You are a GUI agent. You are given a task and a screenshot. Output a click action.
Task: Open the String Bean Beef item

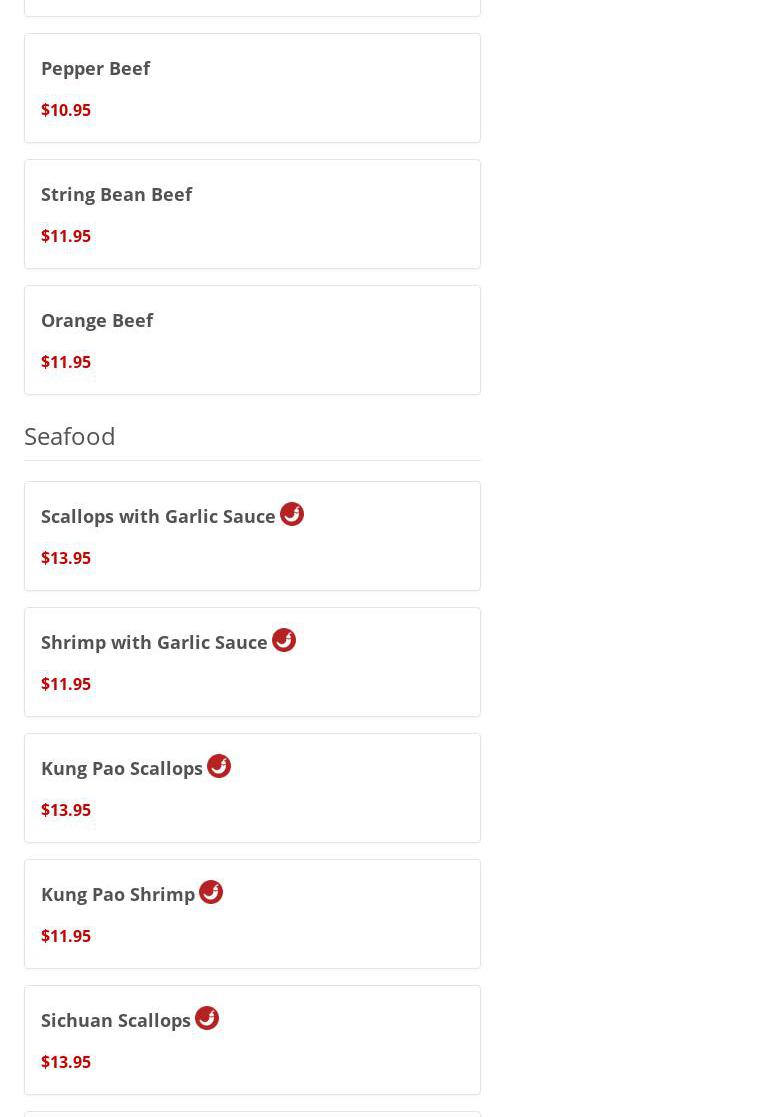point(116,194)
